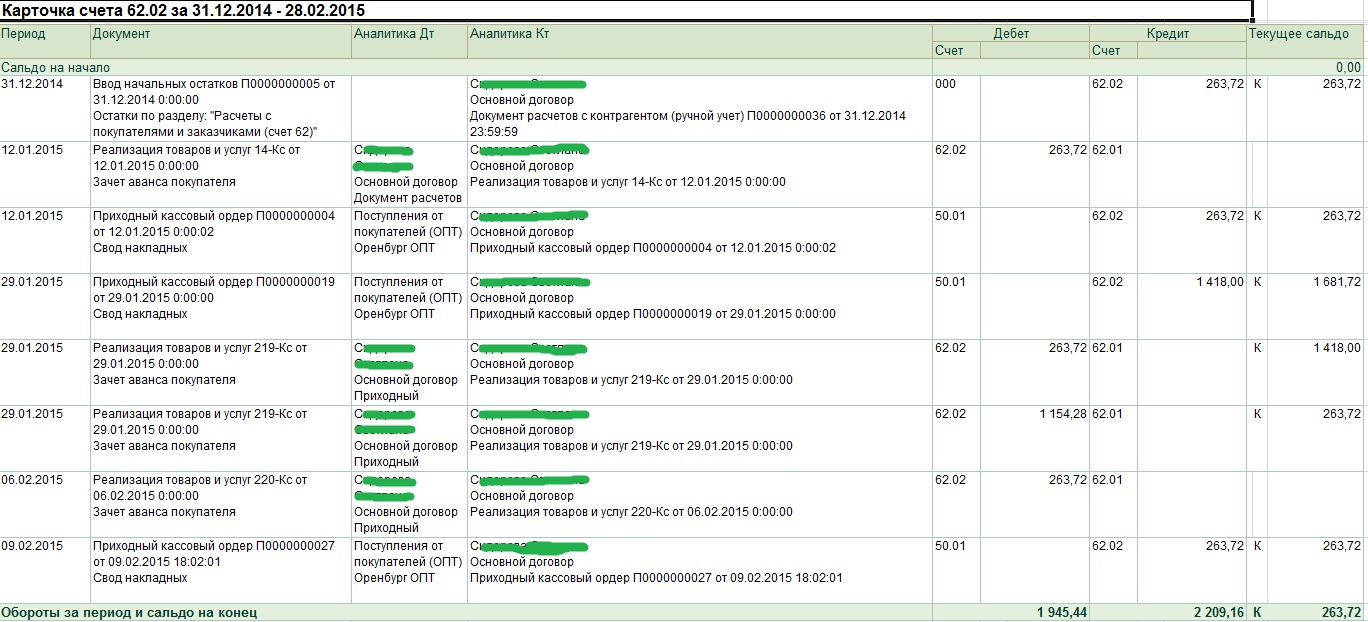
Task: Click the "Обороты за период и сальдо на конец" row
Action: [x=683, y=612]
